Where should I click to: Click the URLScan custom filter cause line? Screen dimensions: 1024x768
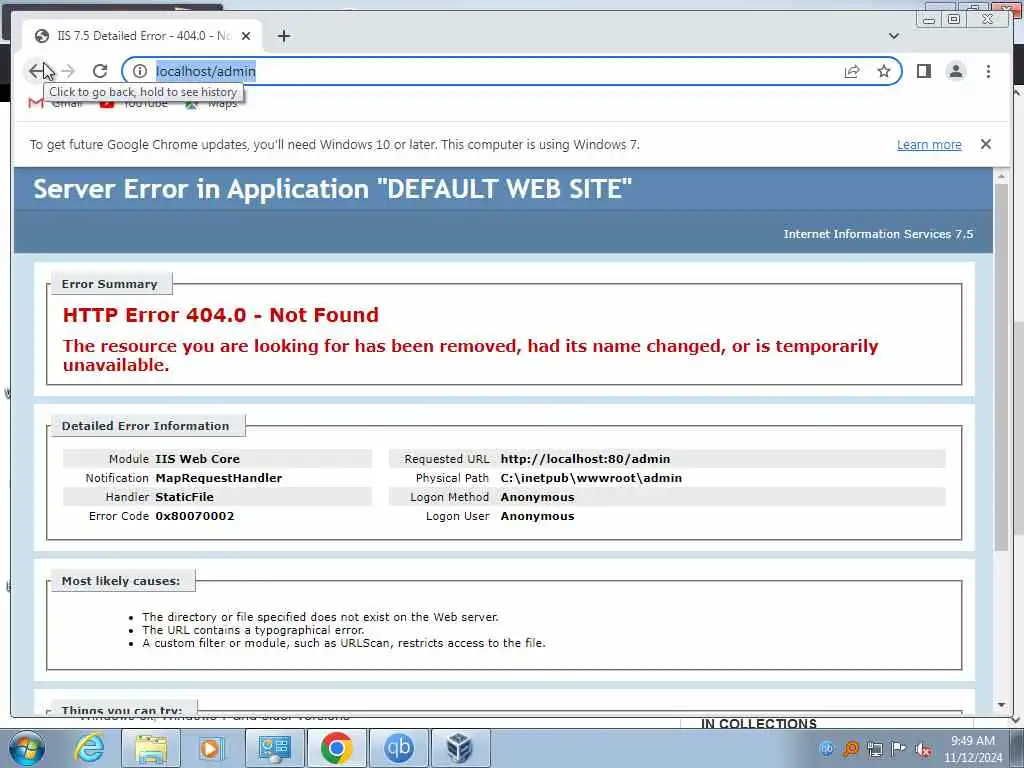[x=344, y=643]
